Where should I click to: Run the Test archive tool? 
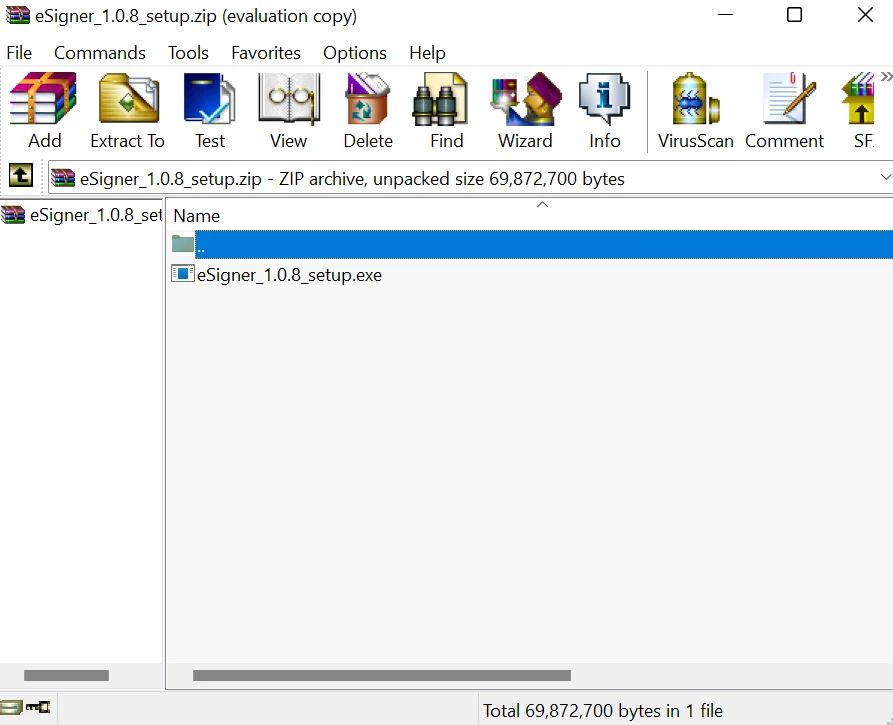[x=210, y=100]
